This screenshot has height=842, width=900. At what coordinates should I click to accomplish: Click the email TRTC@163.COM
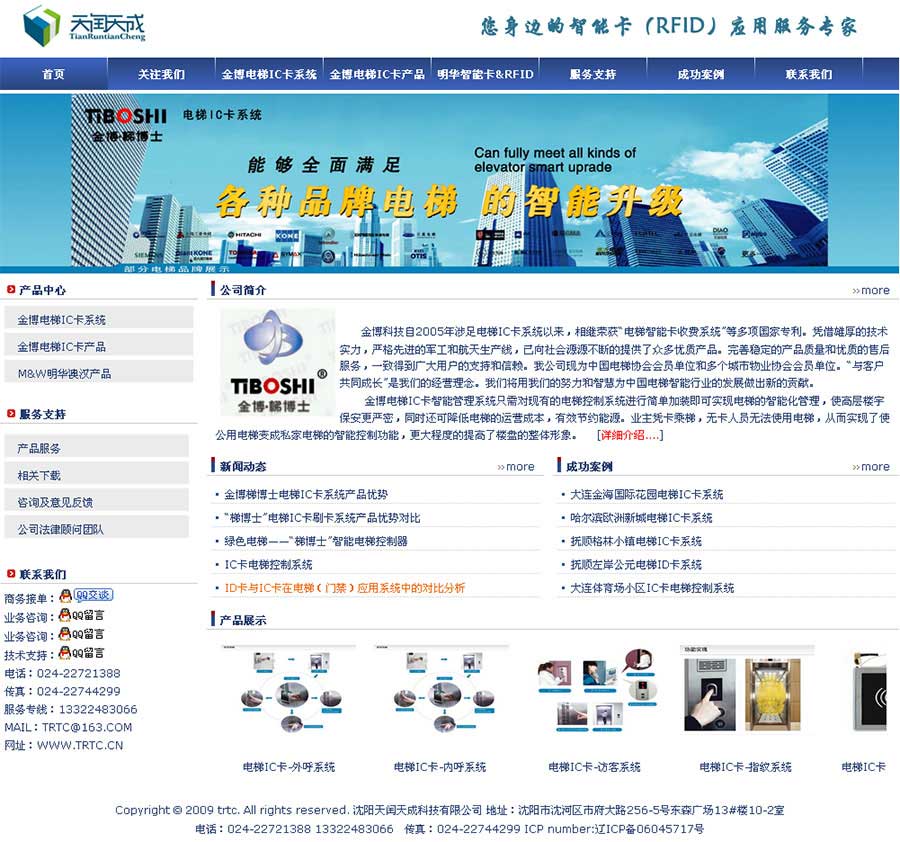(87, 727)
